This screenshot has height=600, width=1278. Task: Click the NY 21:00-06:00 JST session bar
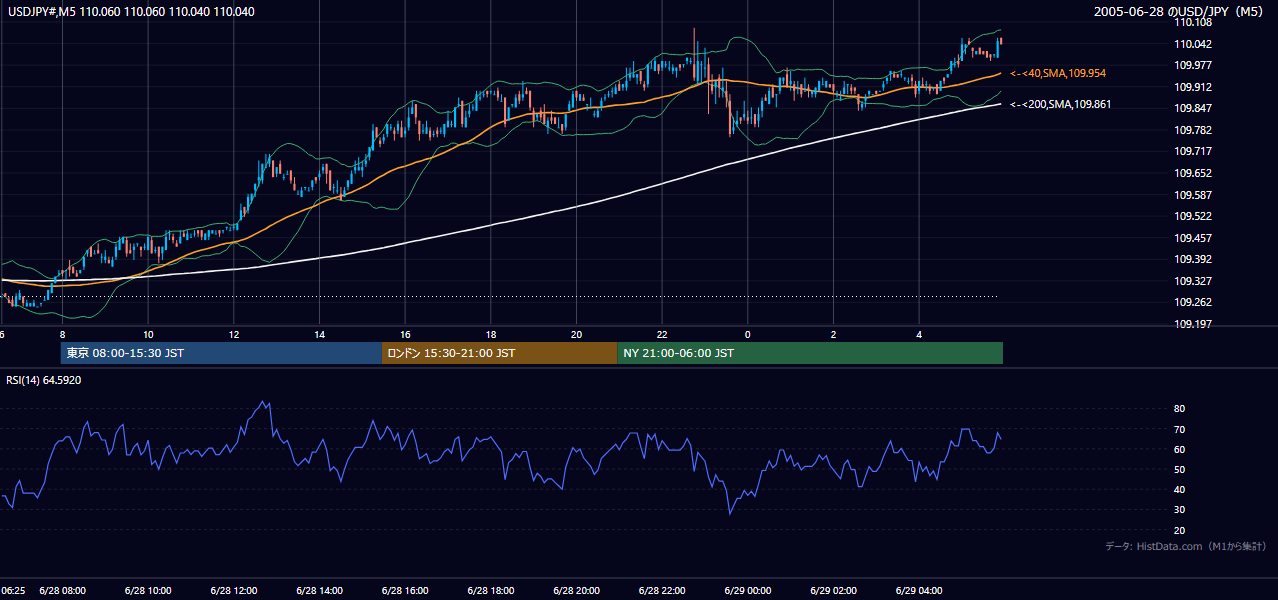pos(810,353)
